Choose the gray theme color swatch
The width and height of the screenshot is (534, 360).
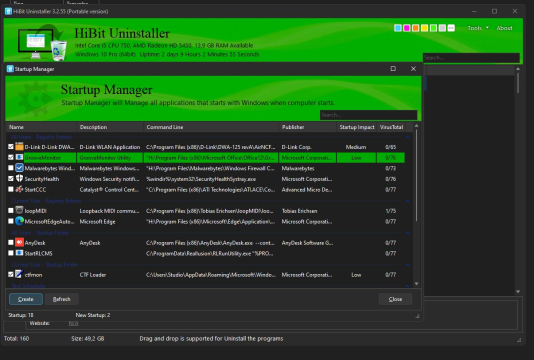442,28
